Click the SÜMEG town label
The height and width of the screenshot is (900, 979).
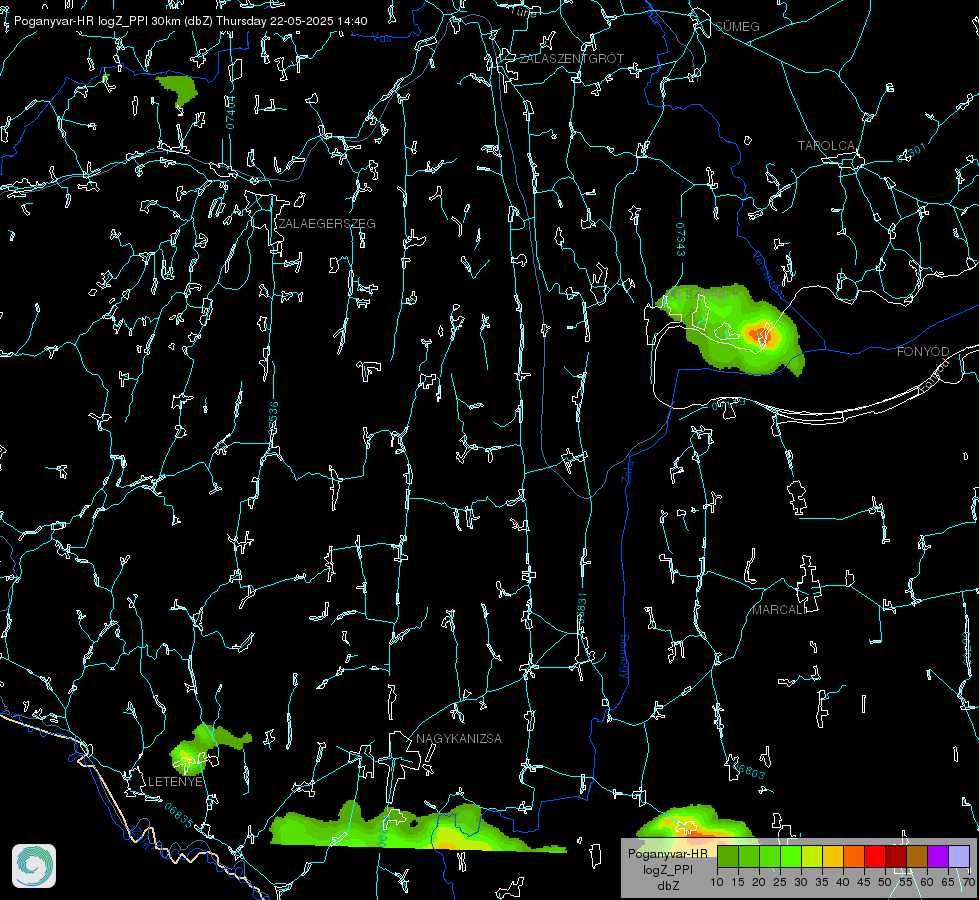[737, 27]
